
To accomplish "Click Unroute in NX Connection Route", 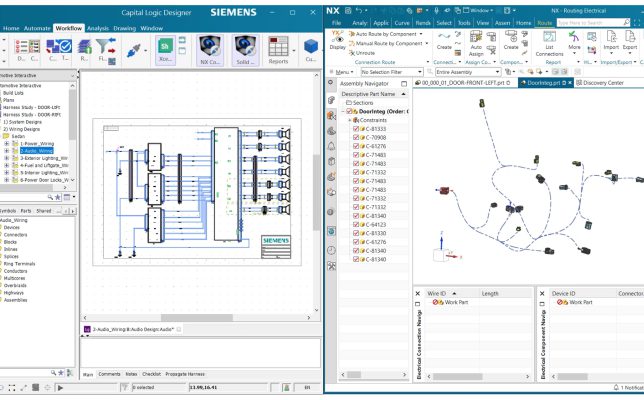I will pyautogui.click(x=362, y=53).
